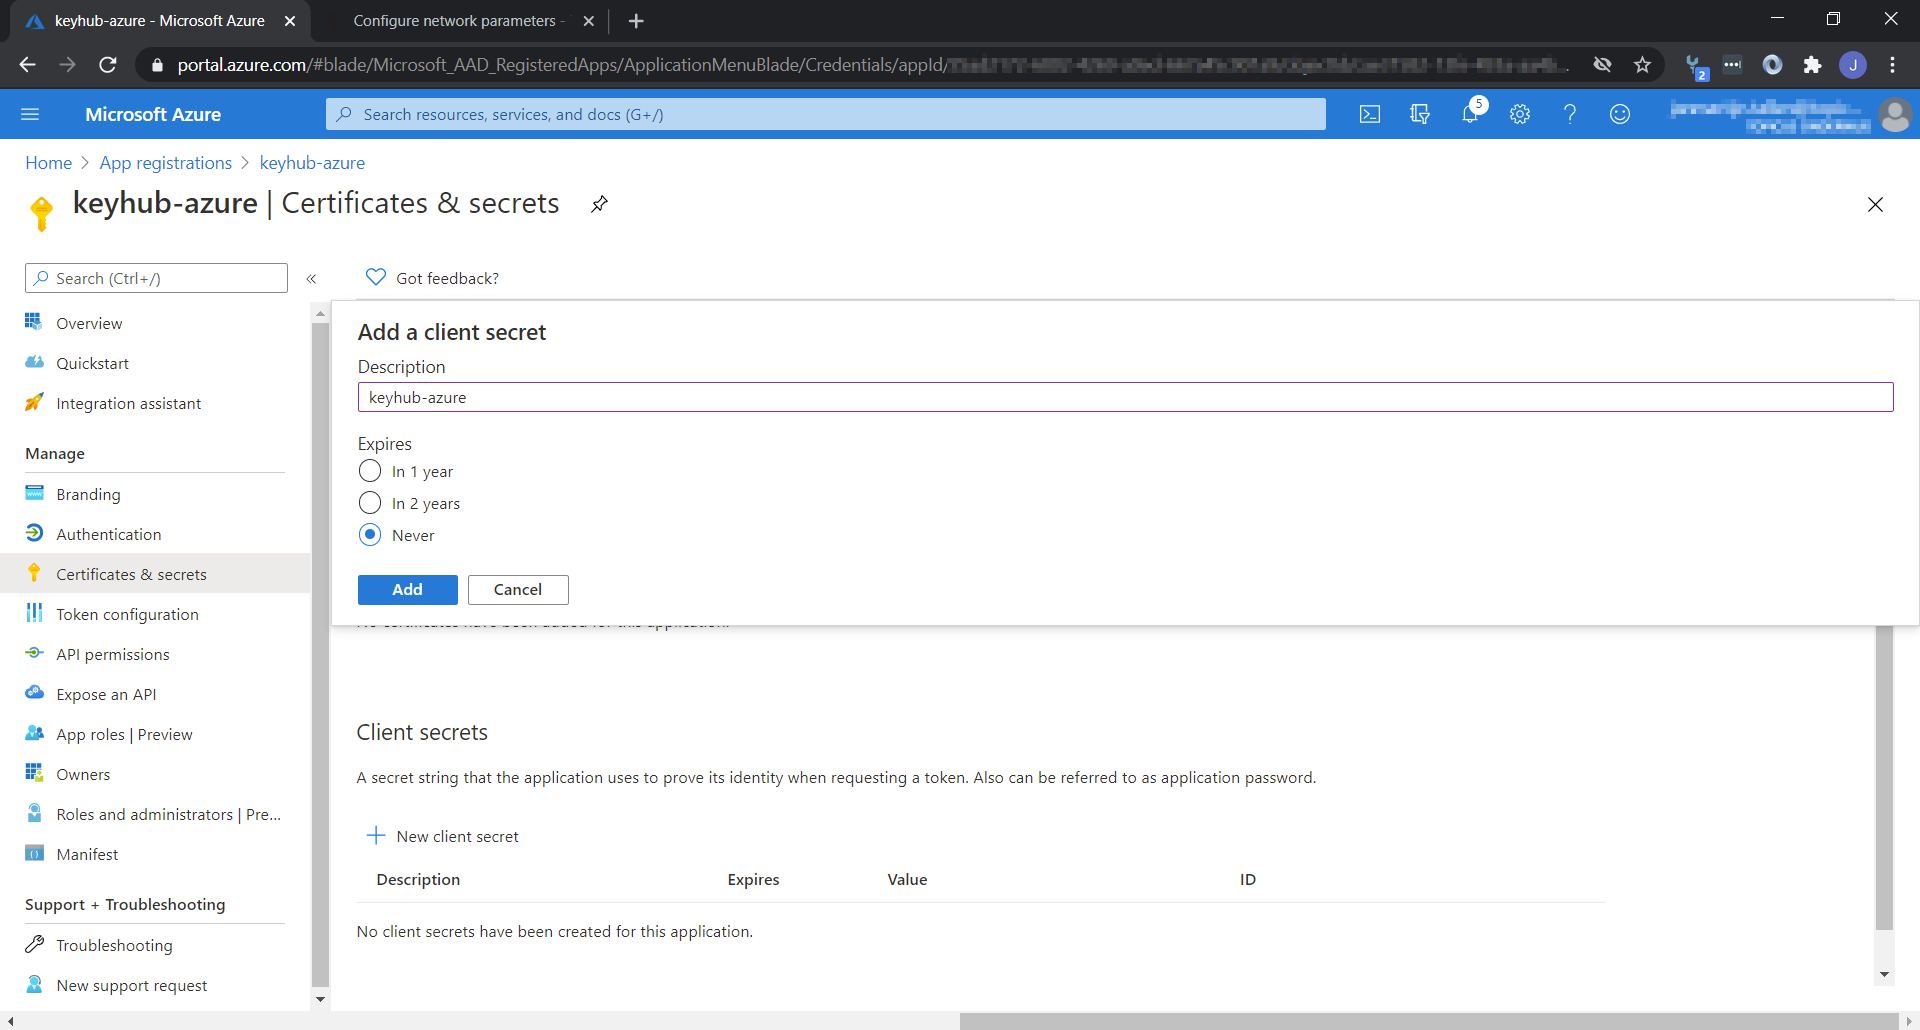
Task: Open the Azure portal hamburger menu
Action: click(30, 114)
